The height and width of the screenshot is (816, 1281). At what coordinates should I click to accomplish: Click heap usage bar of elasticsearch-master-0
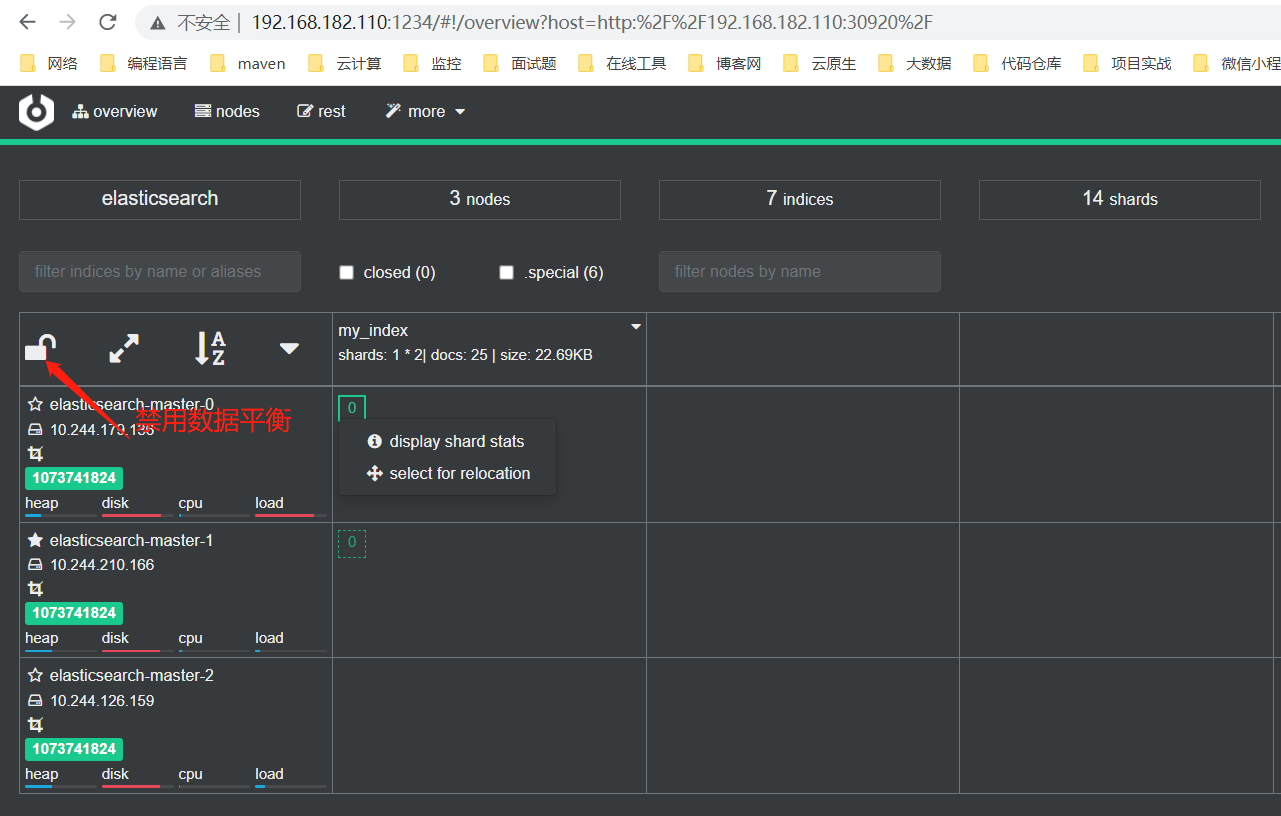coord(61,515)
